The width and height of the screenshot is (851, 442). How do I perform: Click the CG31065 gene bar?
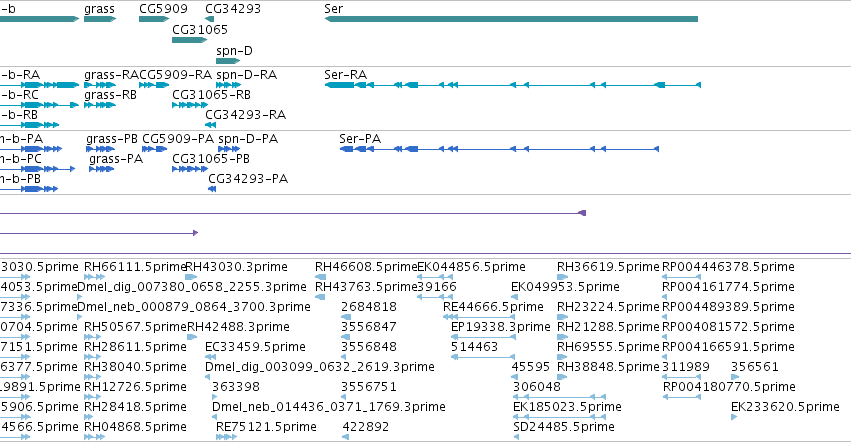189,40
